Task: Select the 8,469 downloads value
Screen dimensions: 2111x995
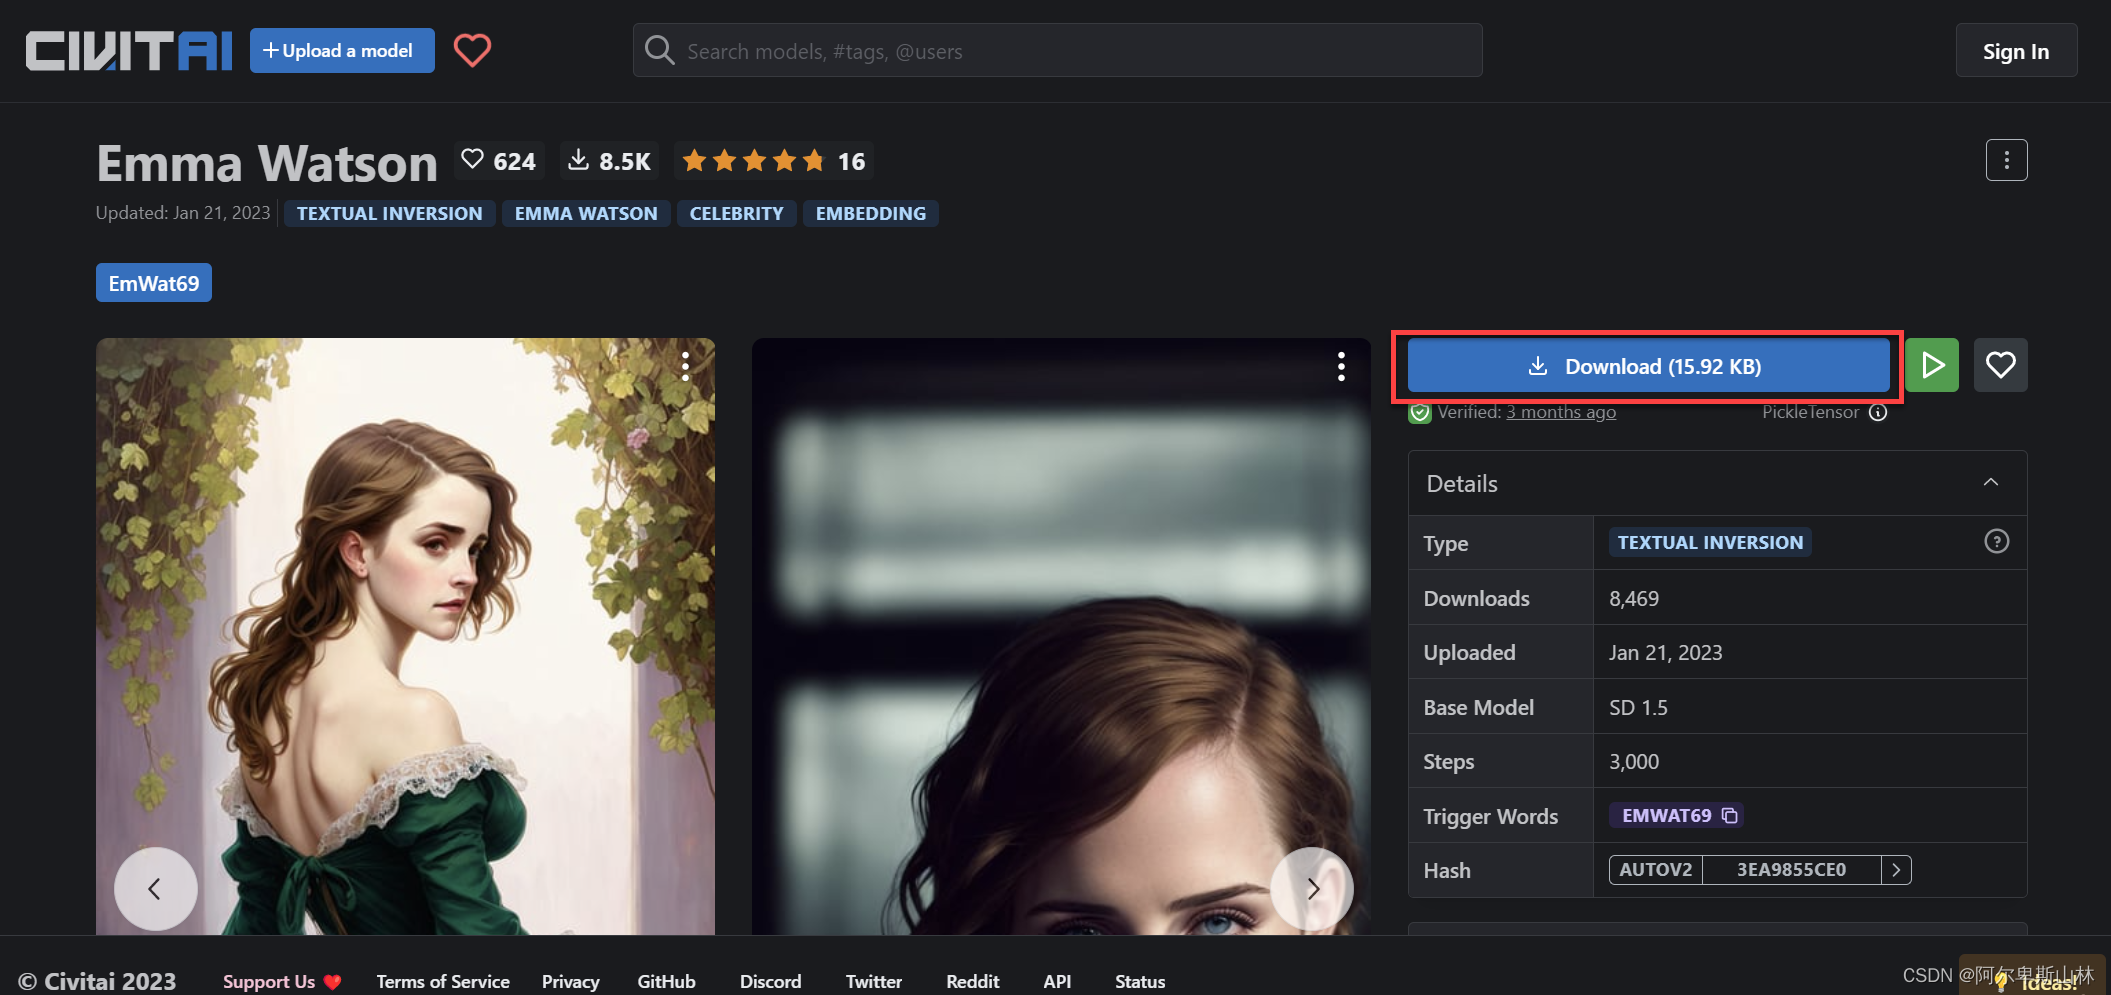Action: click(1634, 599)
